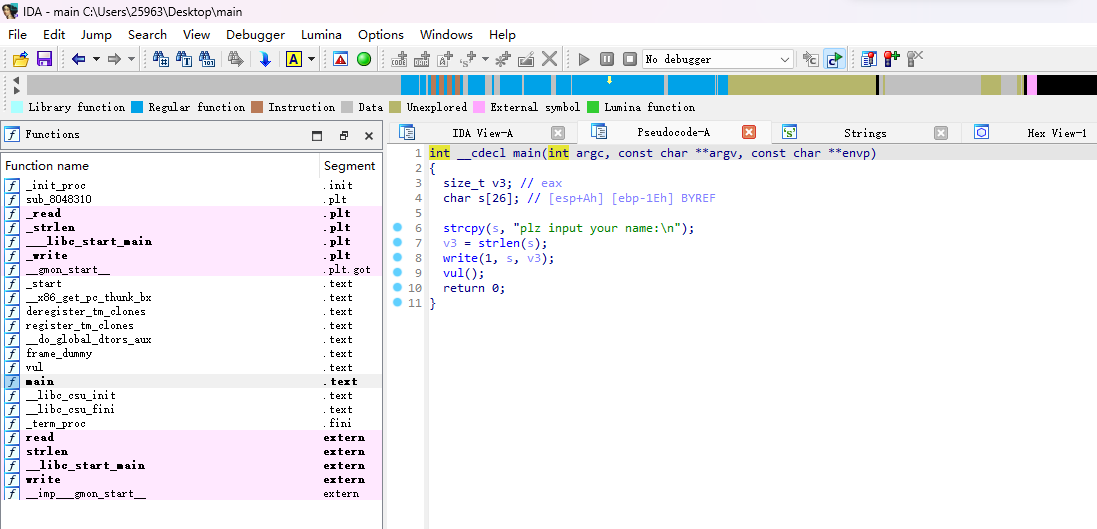The height and width of the screenshot is (529, 1097).
Task: Maximize the Functions panel
Action: pos(318,136)
